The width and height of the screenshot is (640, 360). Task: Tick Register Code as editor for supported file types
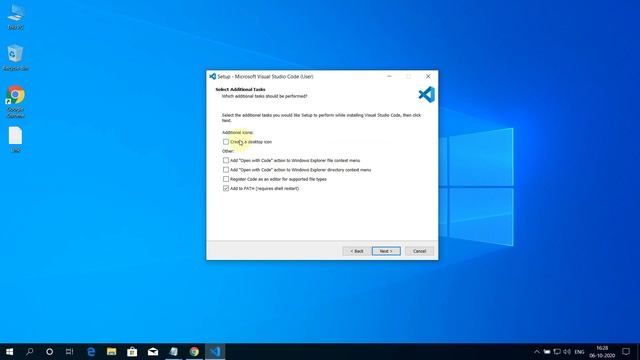(x=226, y=179)
